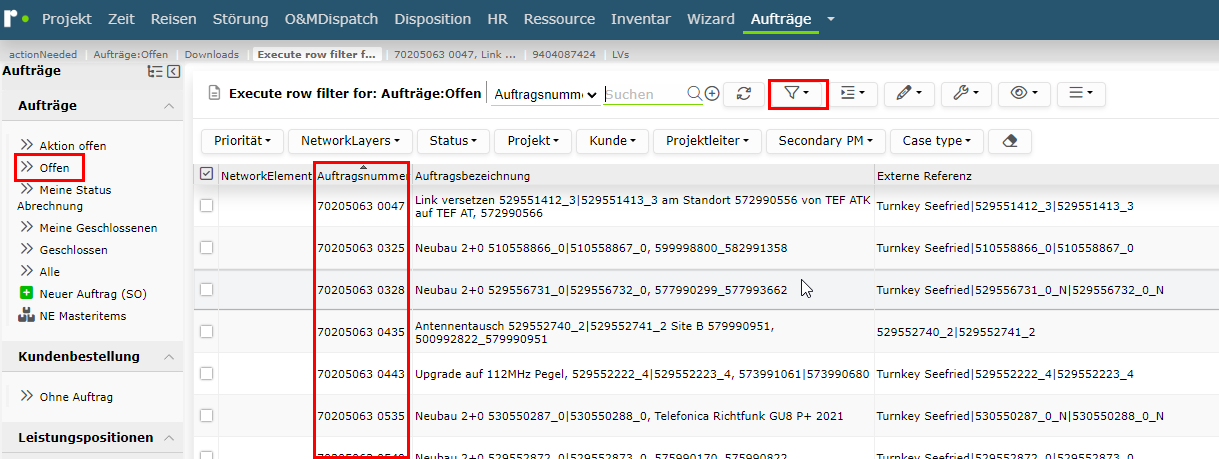Click the magnifier search icon

[694, 93]
